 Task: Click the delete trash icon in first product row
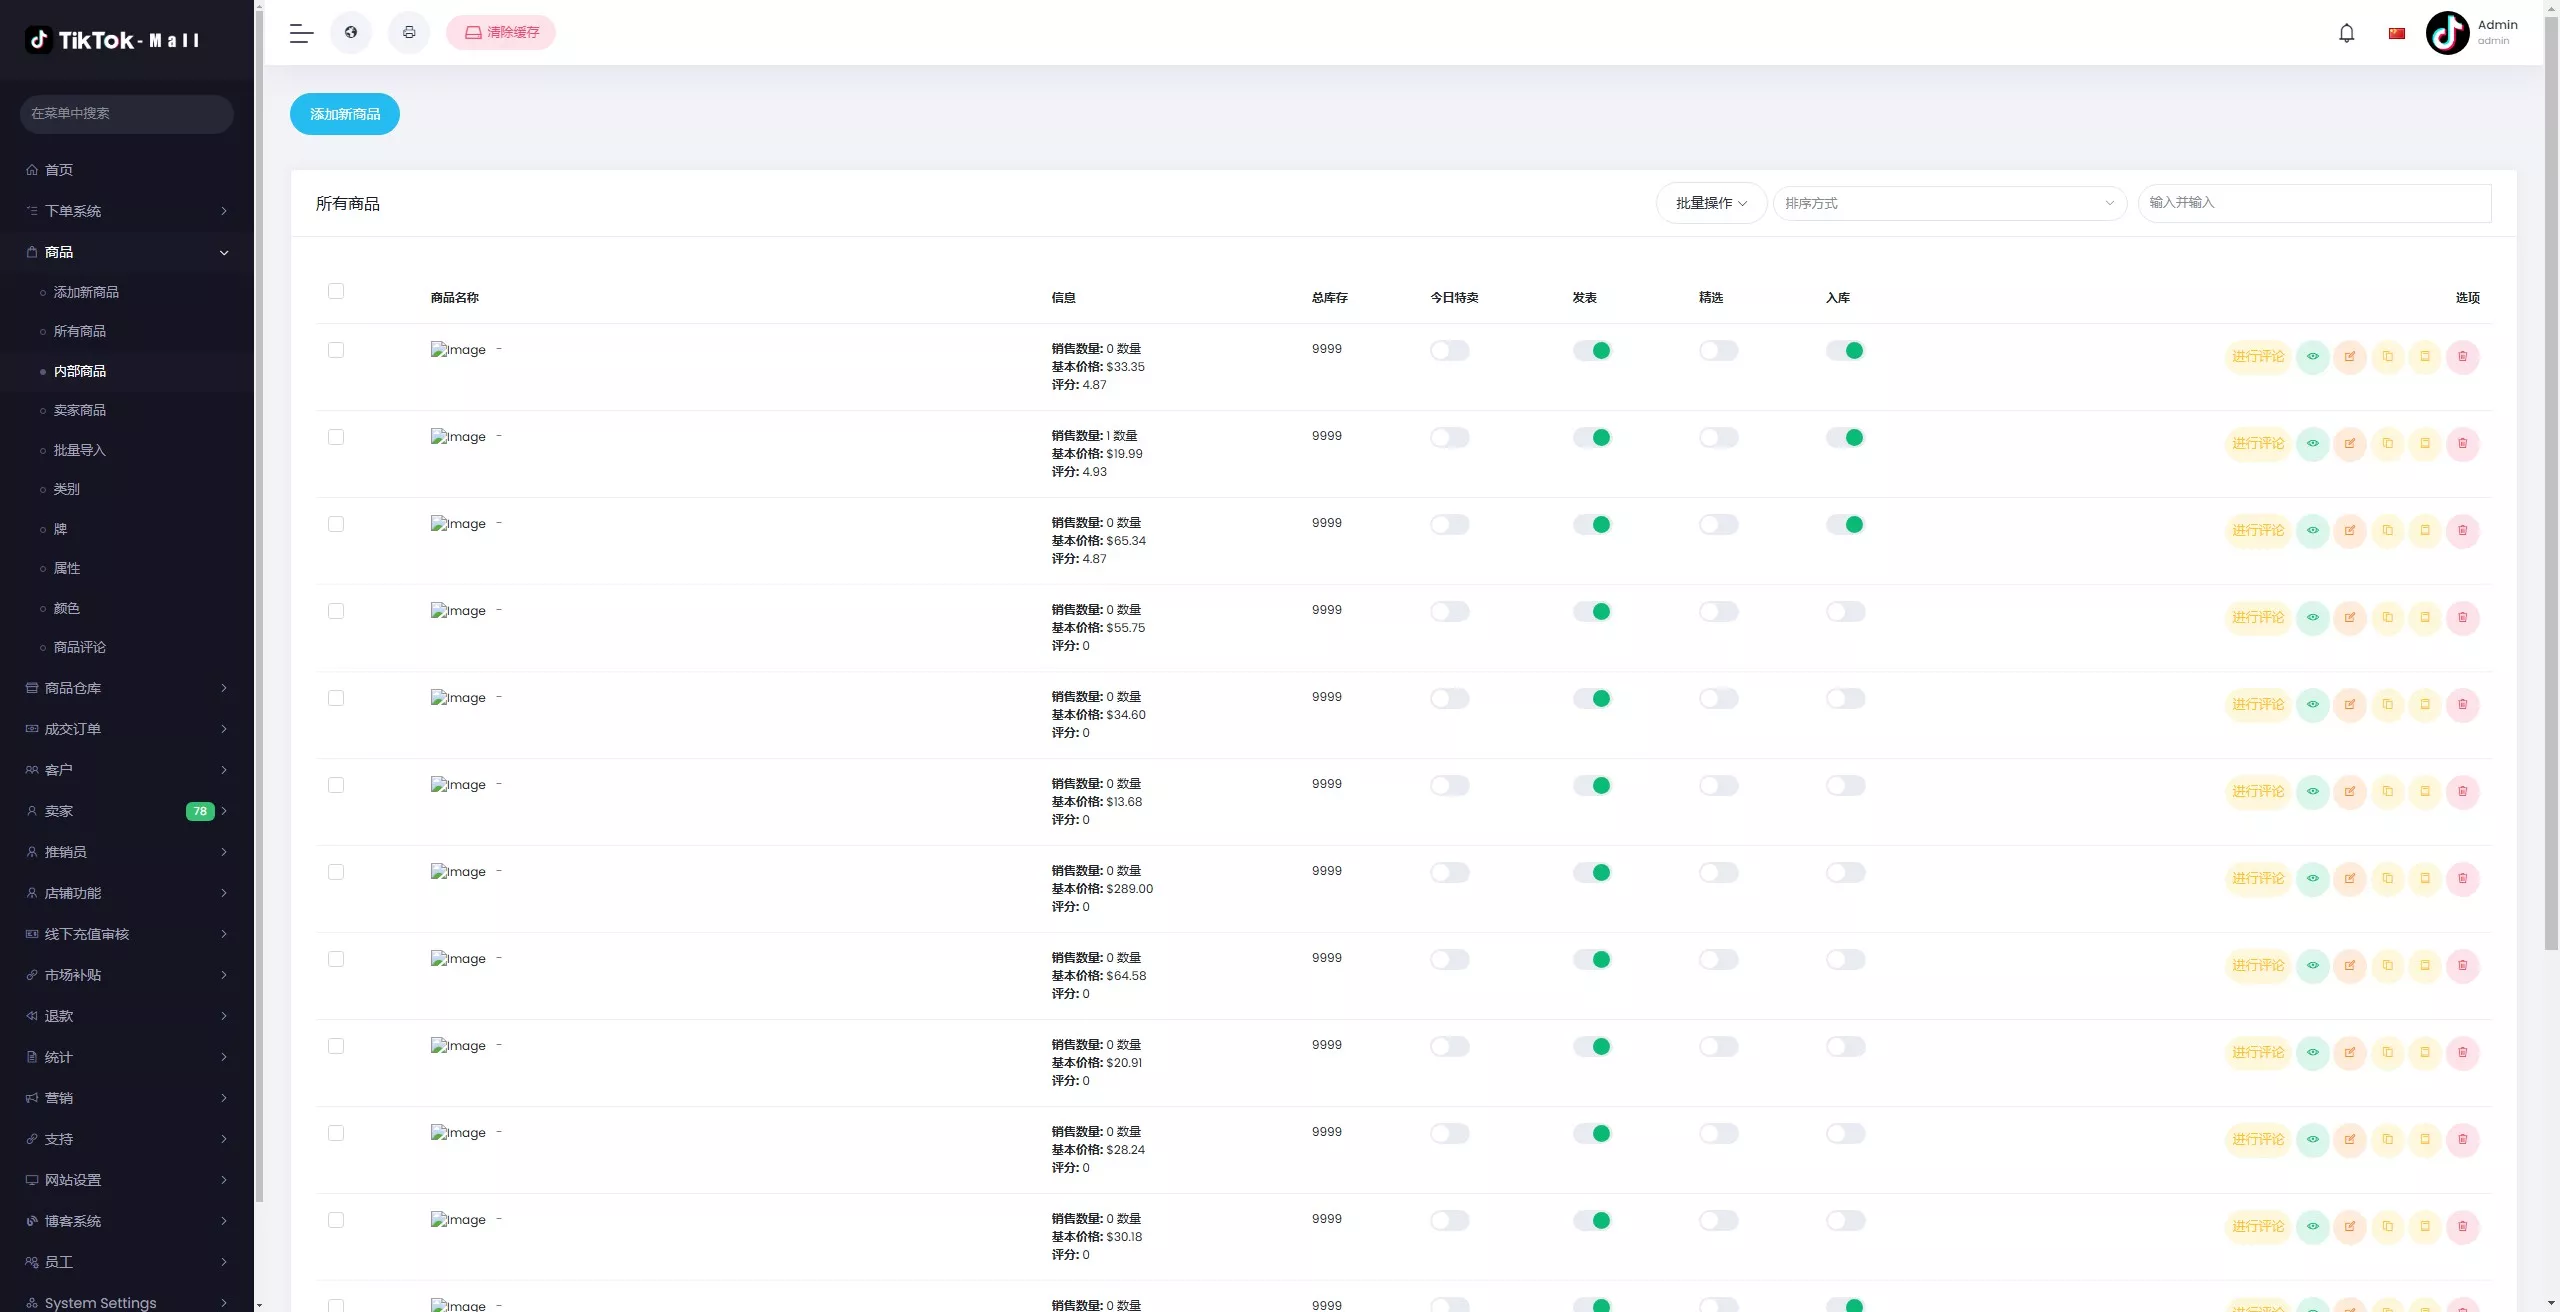pos(2462,356)
